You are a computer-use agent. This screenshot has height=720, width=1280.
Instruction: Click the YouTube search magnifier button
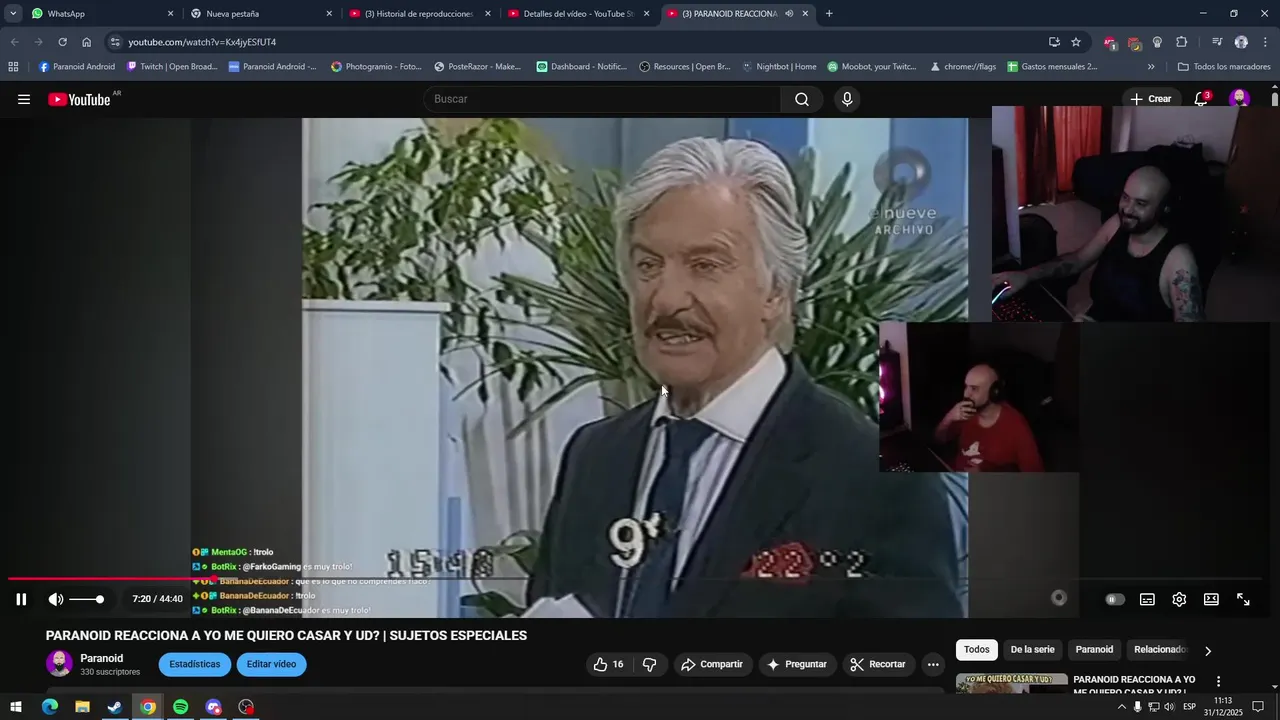802,99
